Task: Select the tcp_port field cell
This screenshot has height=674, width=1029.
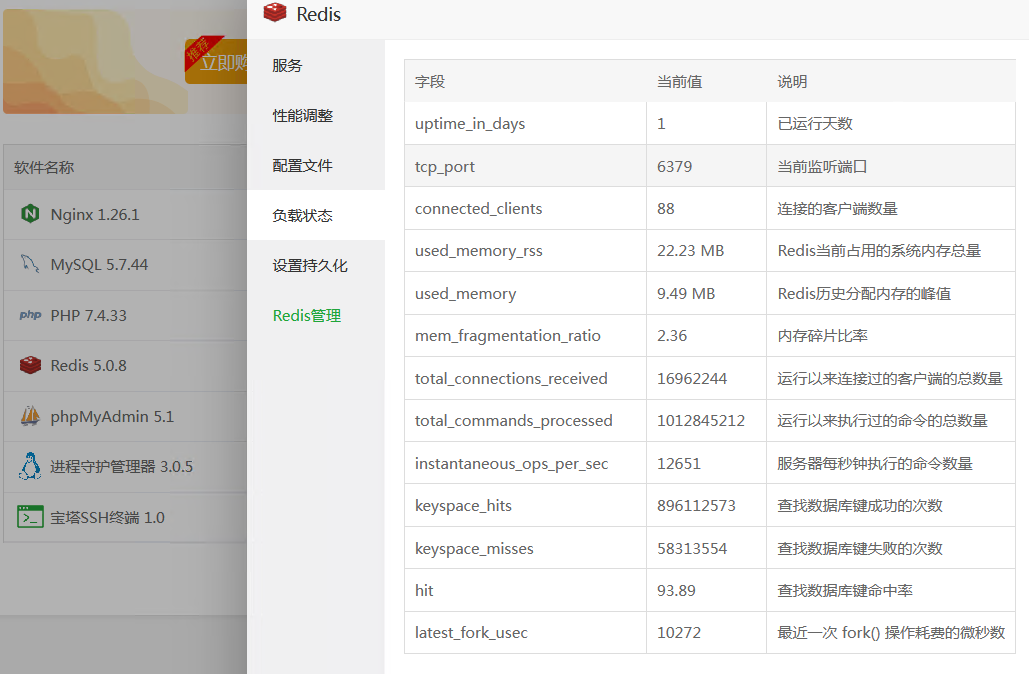Action: 526,166
